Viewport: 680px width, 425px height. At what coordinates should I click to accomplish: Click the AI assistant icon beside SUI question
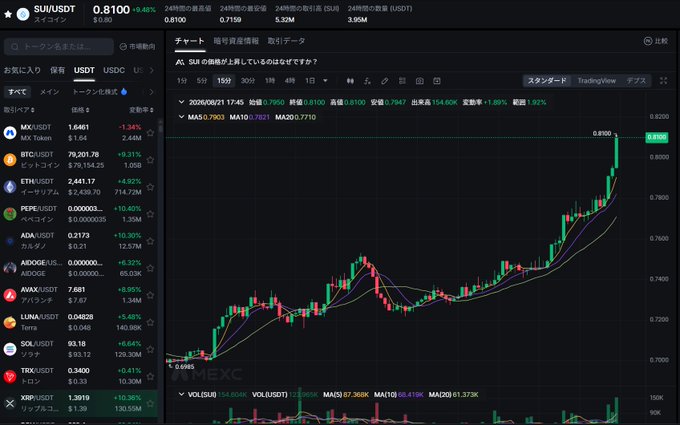point(180,62)
